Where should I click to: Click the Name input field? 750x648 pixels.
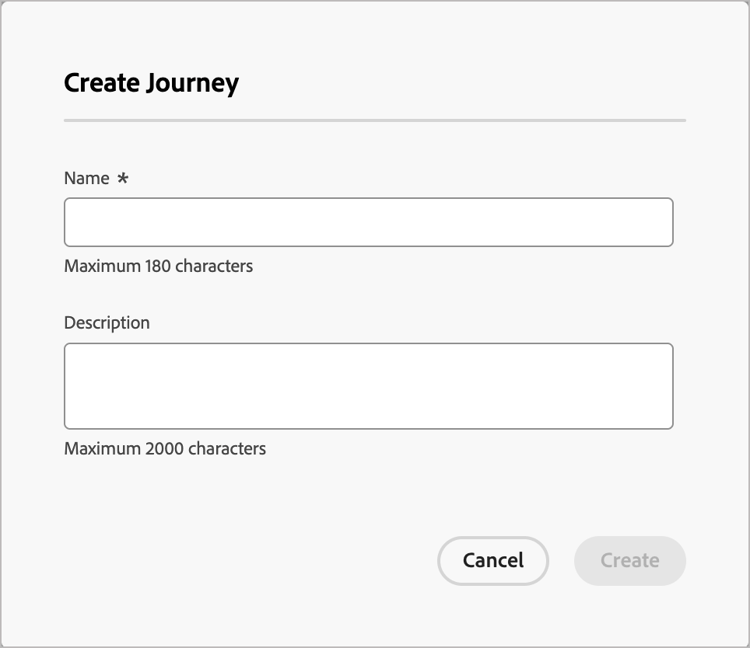(368, 222)
